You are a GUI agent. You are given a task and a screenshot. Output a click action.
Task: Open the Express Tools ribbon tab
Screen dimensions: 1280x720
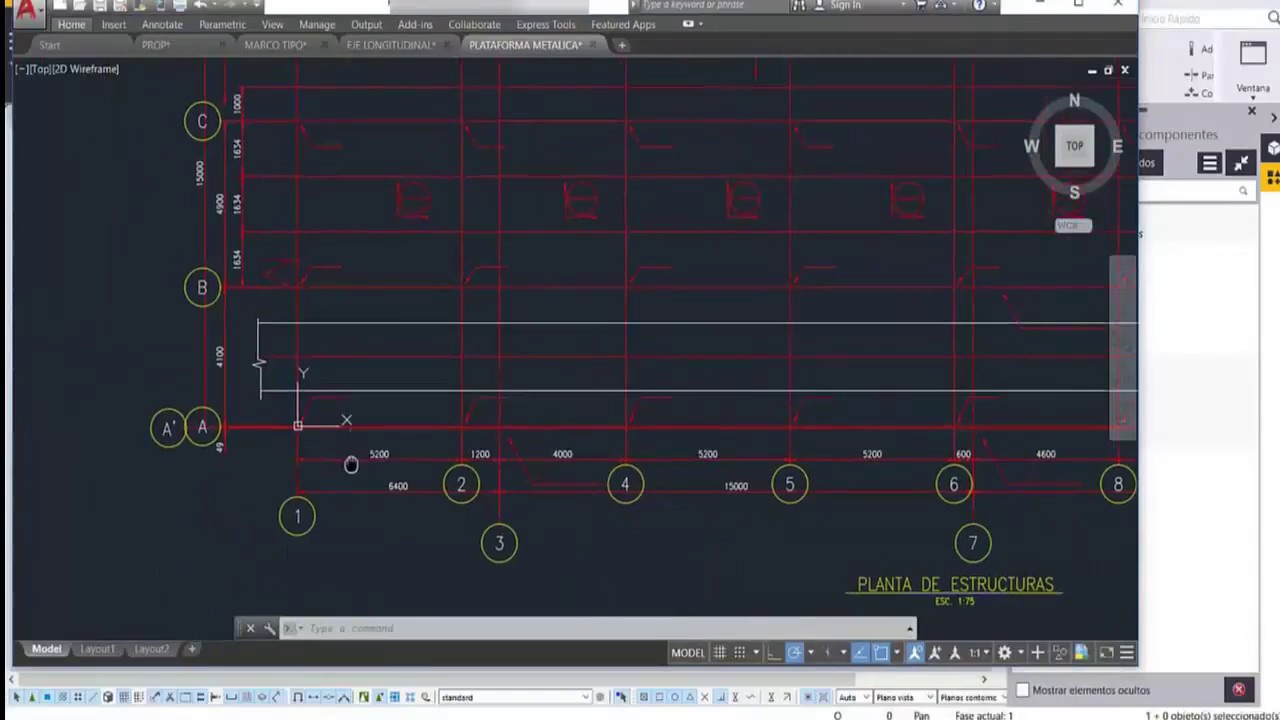tap(545, 24)
